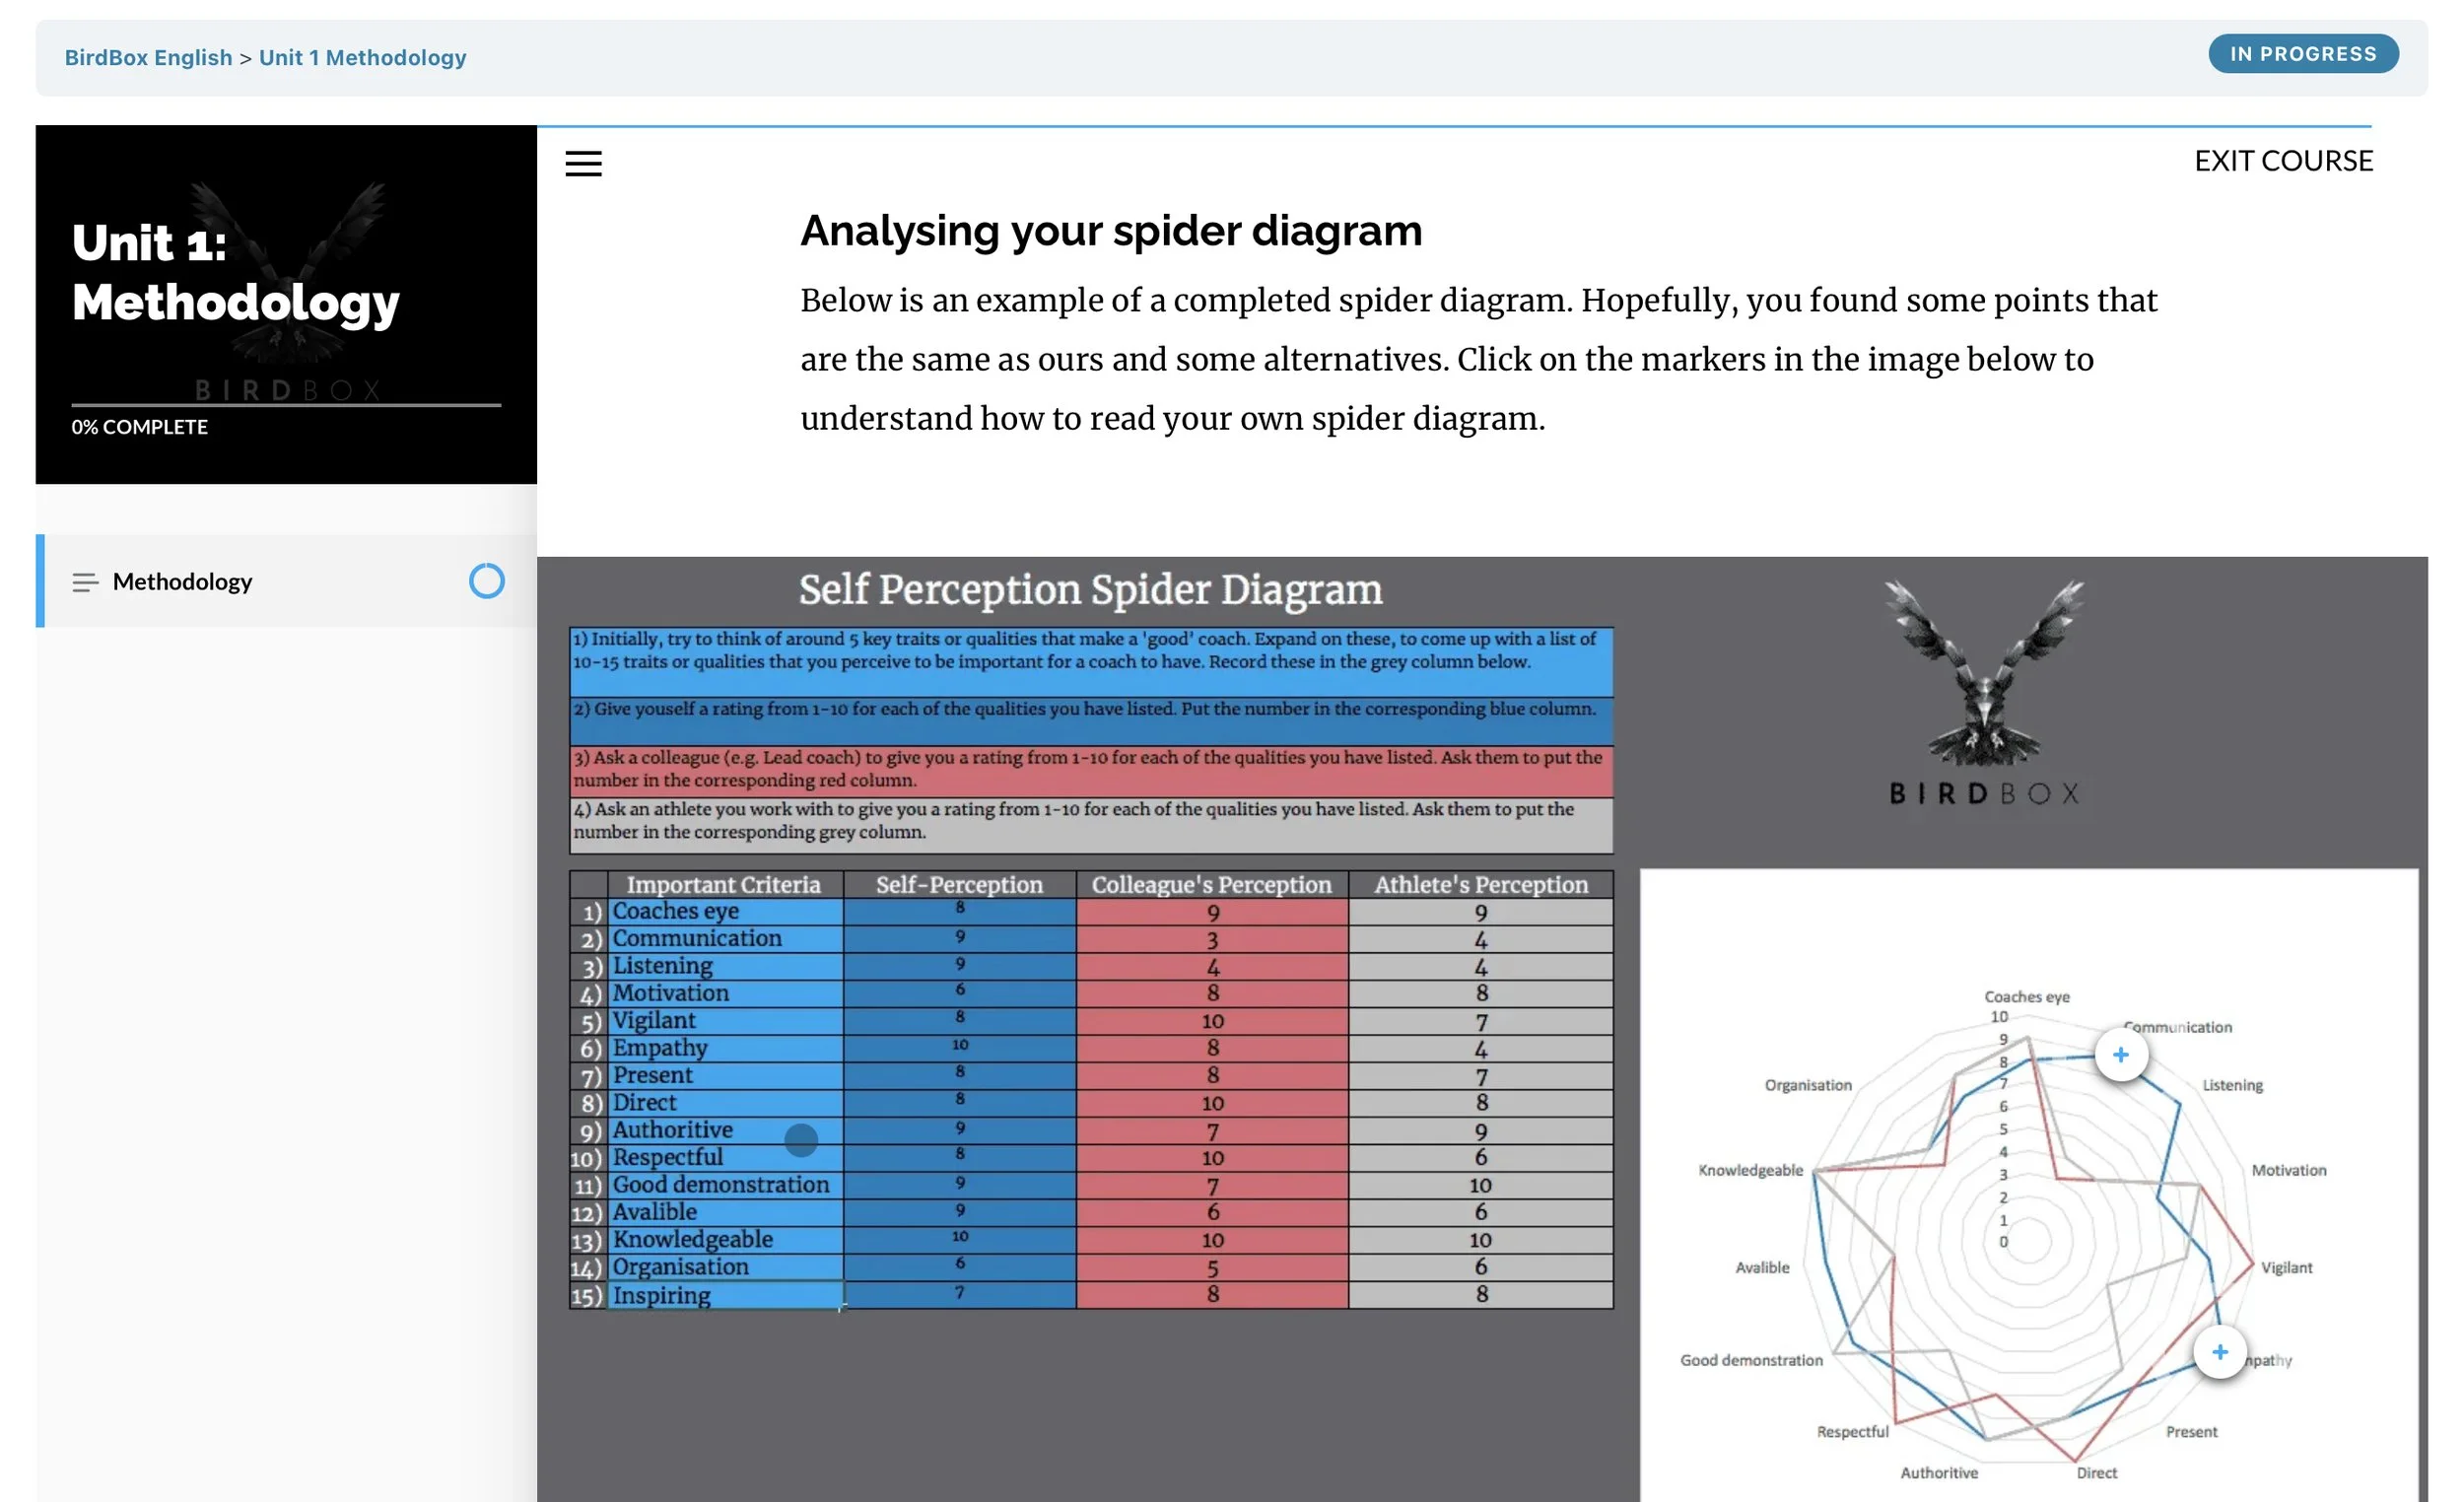This screenshot has height=1502, width=2464.
Task: Click the plus marker near Communication
Action: pos(2120,1055)
